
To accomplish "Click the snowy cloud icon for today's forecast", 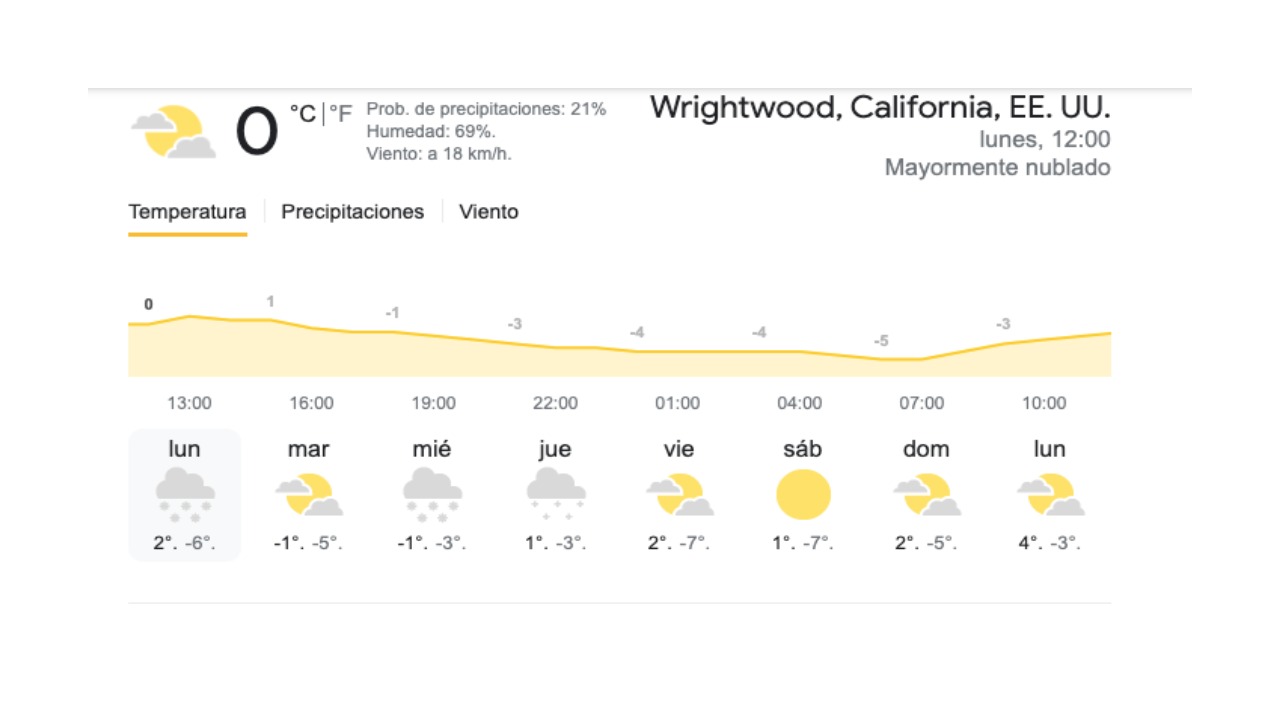I will click(x=185, y=494).
